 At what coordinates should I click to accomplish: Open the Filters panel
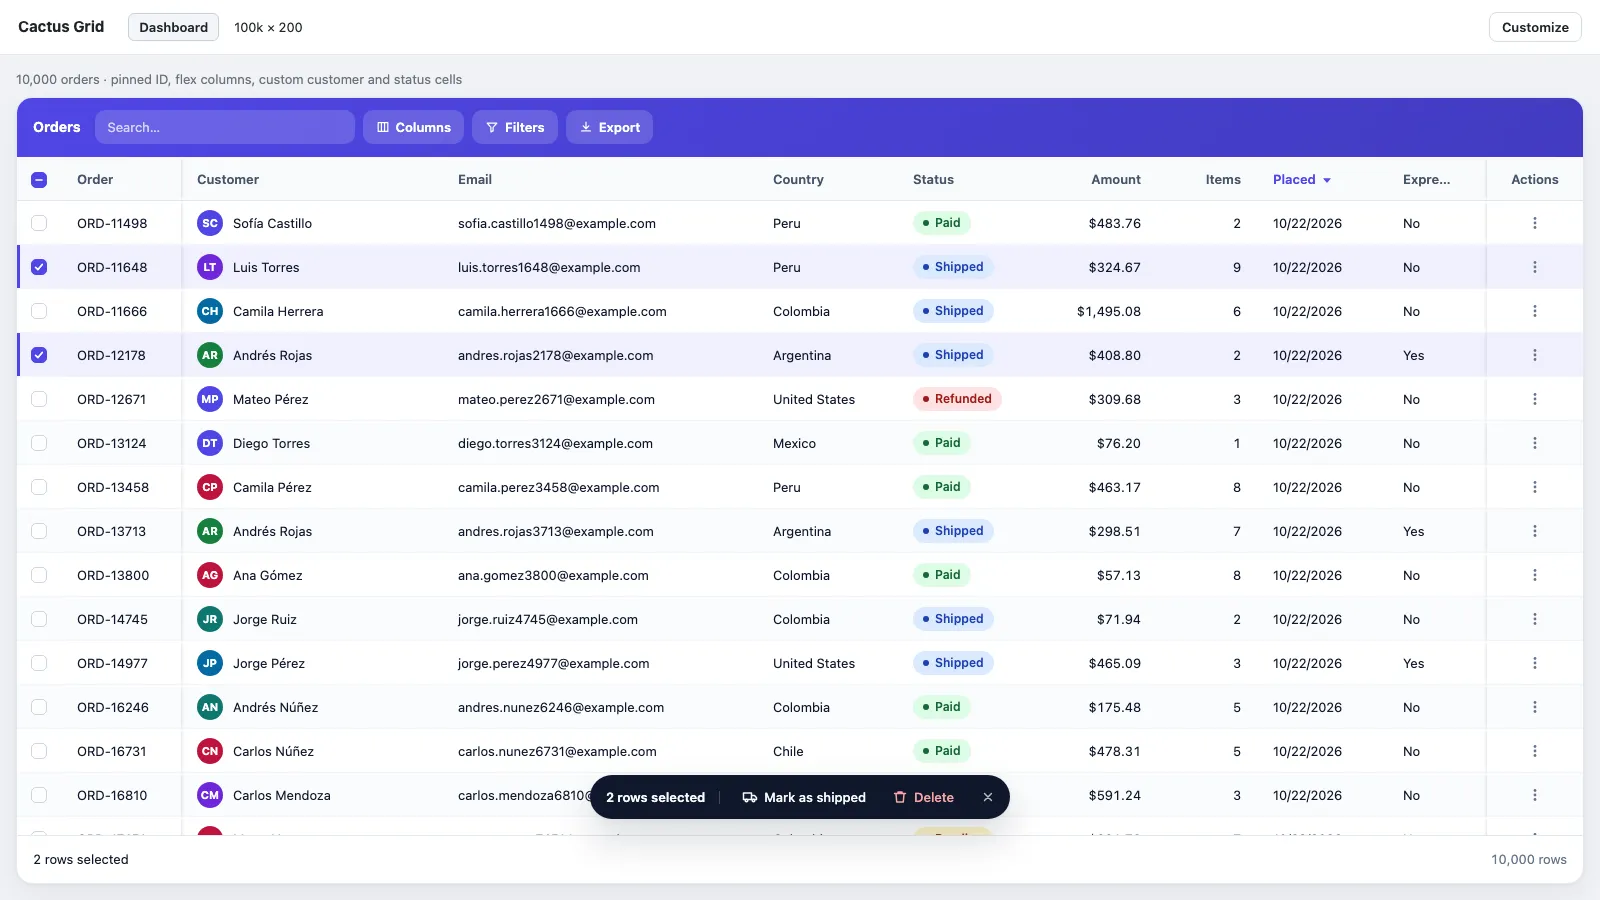click(515, 127)
